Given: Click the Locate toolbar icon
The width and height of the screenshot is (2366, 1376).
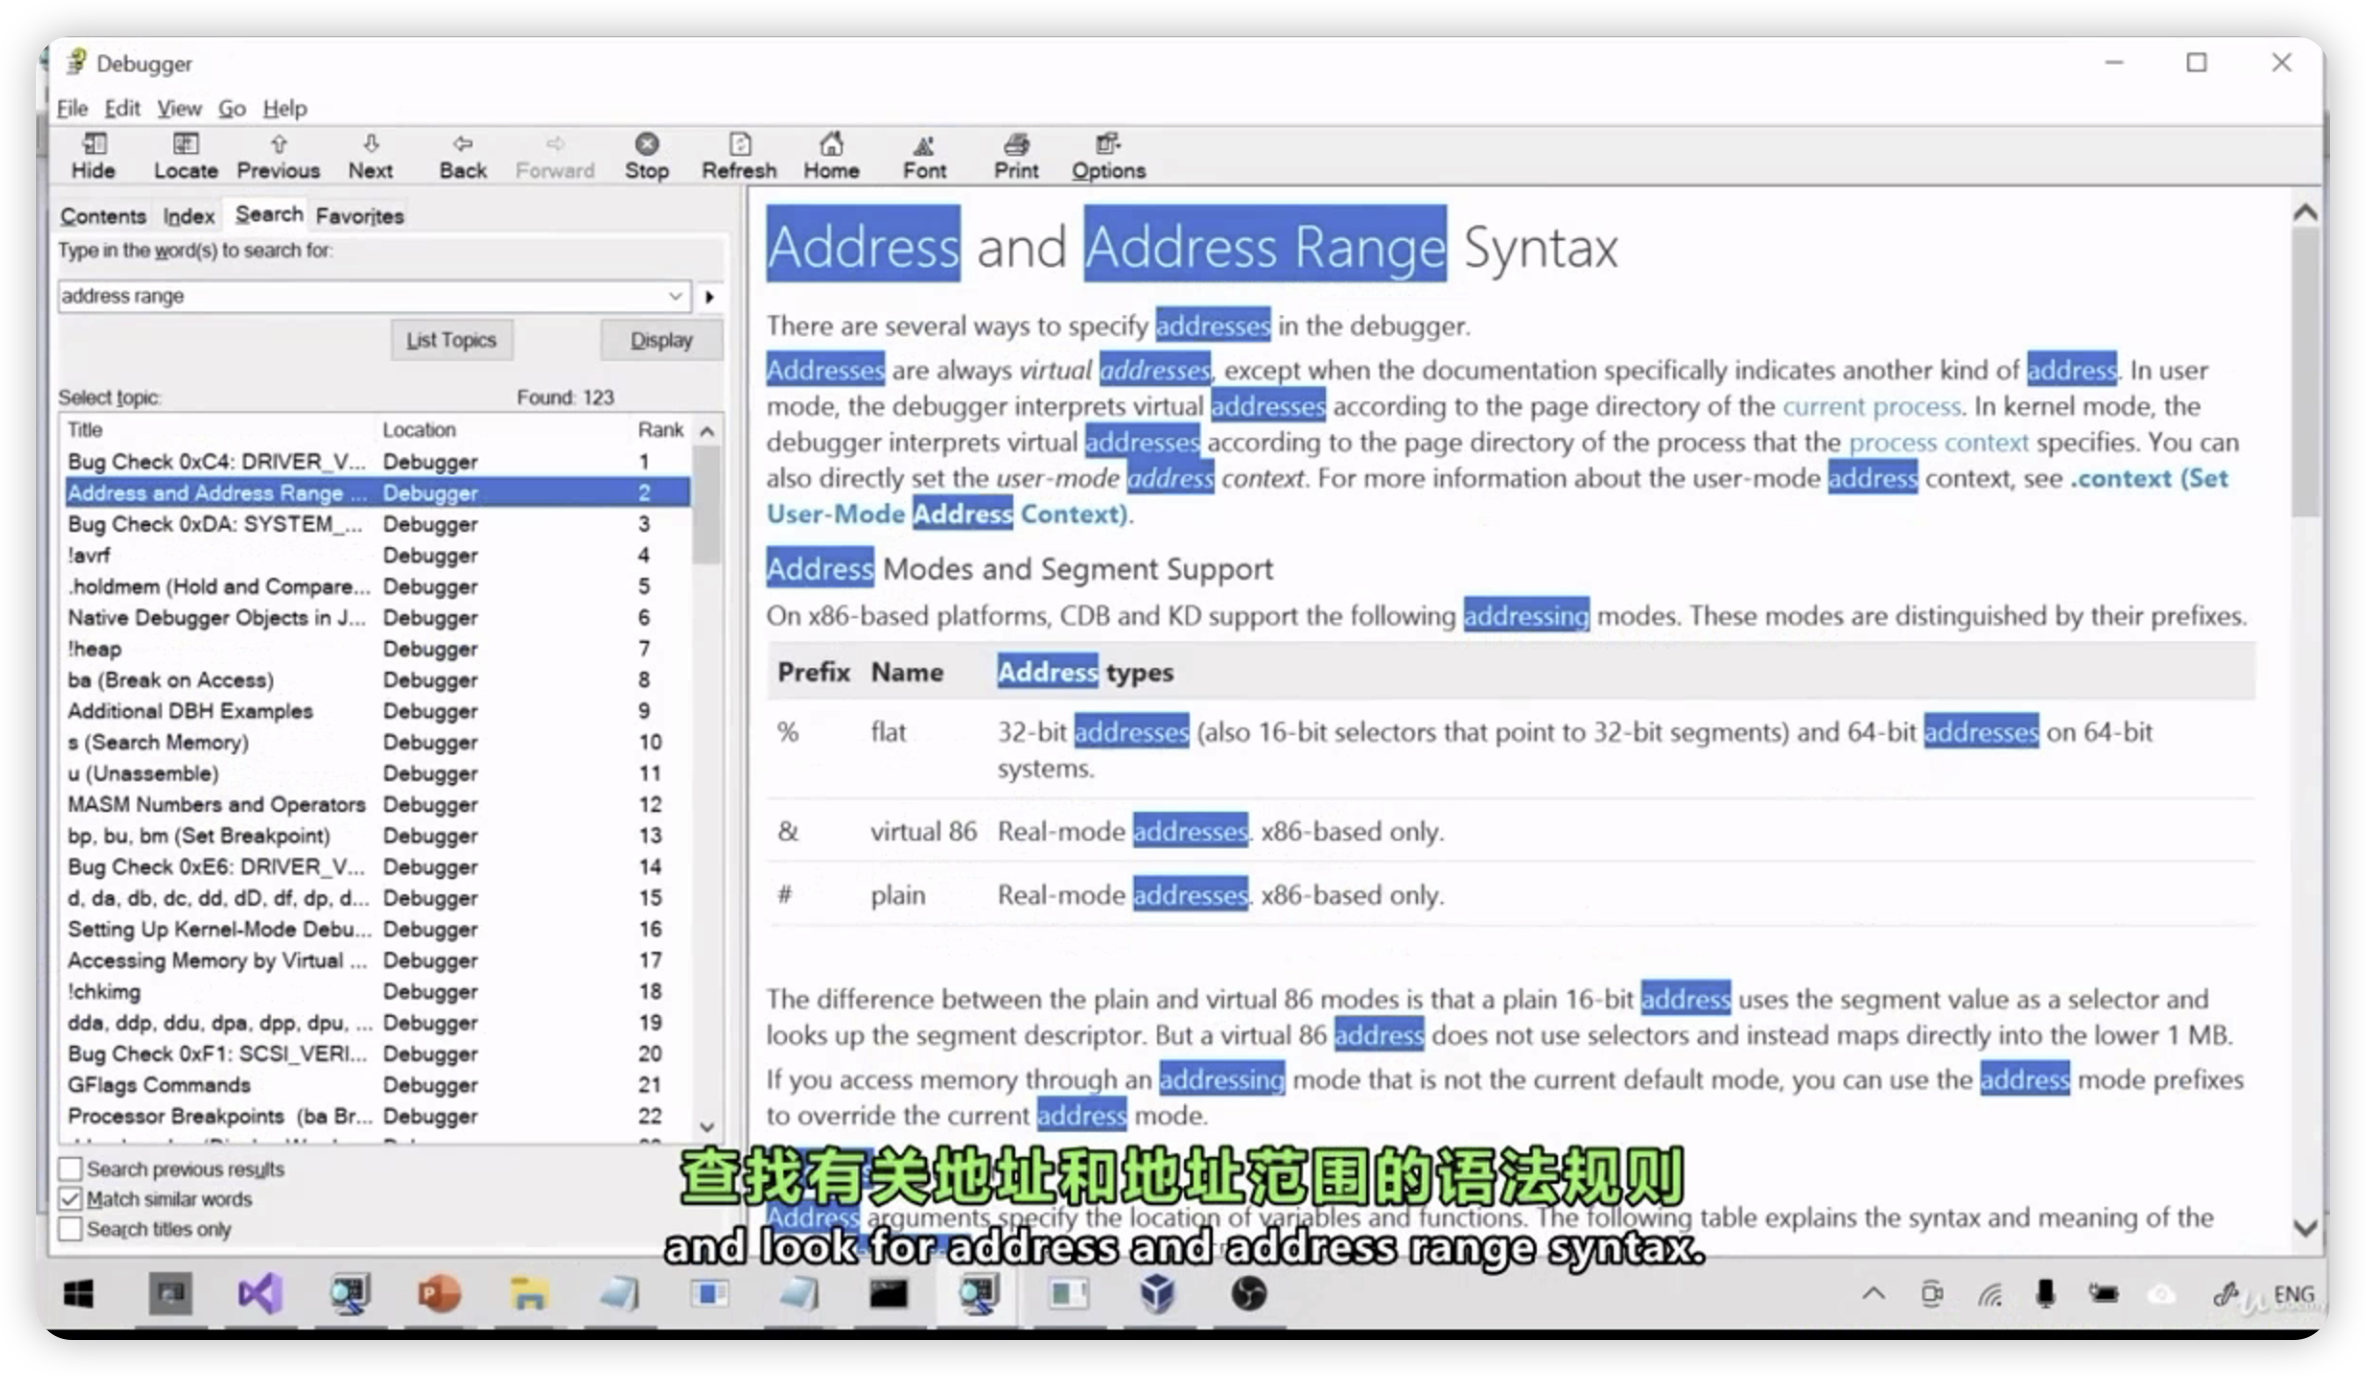Looking at the screenshot, I should pos(185,155).
